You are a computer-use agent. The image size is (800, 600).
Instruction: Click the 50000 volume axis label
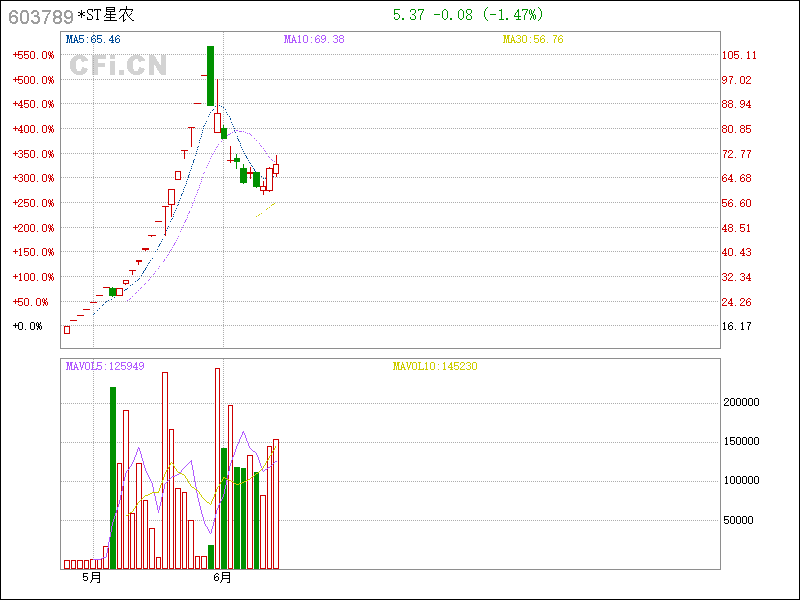741,520
